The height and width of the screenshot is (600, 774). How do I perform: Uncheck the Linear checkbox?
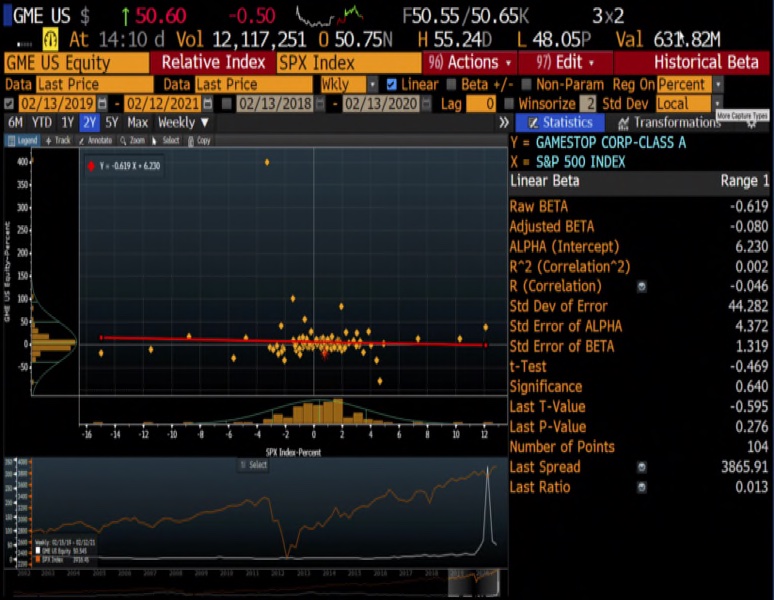coord(392,85)
